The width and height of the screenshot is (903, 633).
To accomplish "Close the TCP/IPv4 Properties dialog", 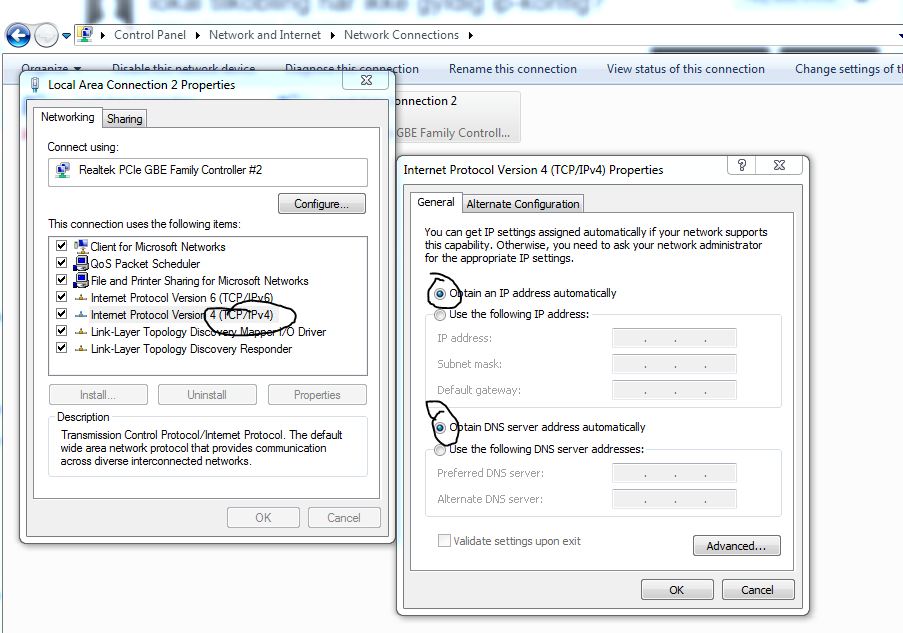I will coord(779,165).
